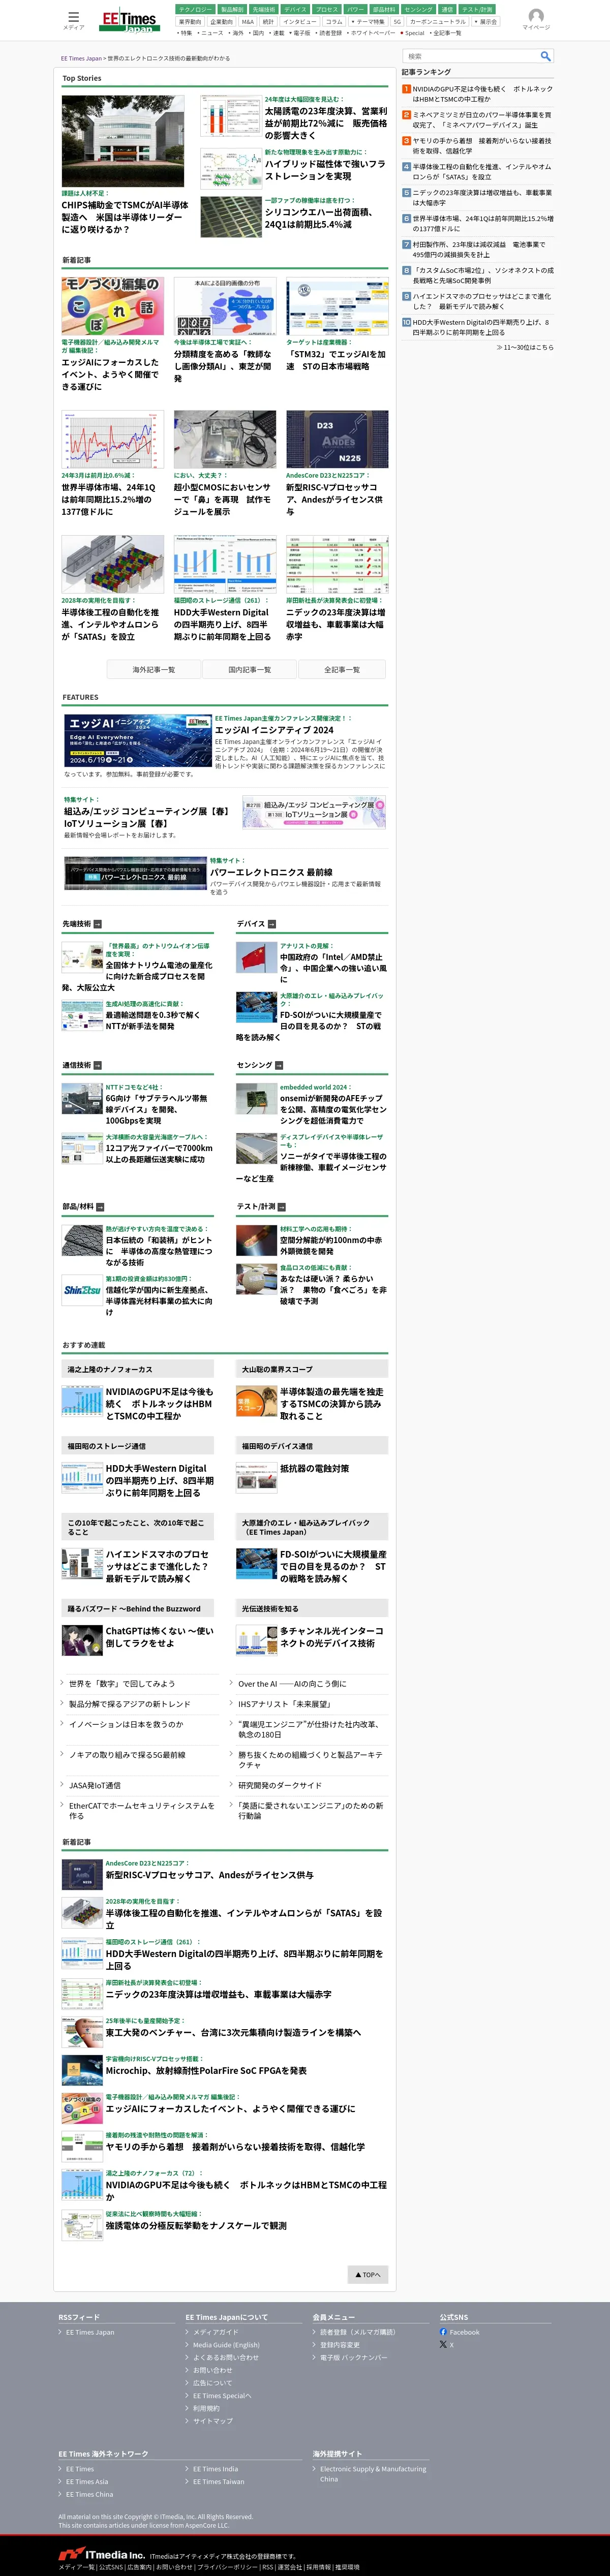
Task: Open the CHIPS補助金でTSMC top story headline
Action: point(125,217)
